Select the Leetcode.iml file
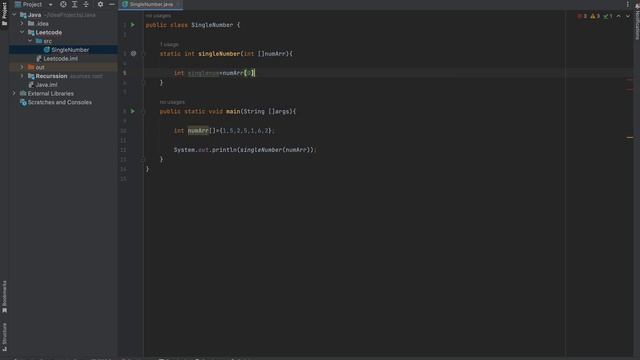 [60, 58]
